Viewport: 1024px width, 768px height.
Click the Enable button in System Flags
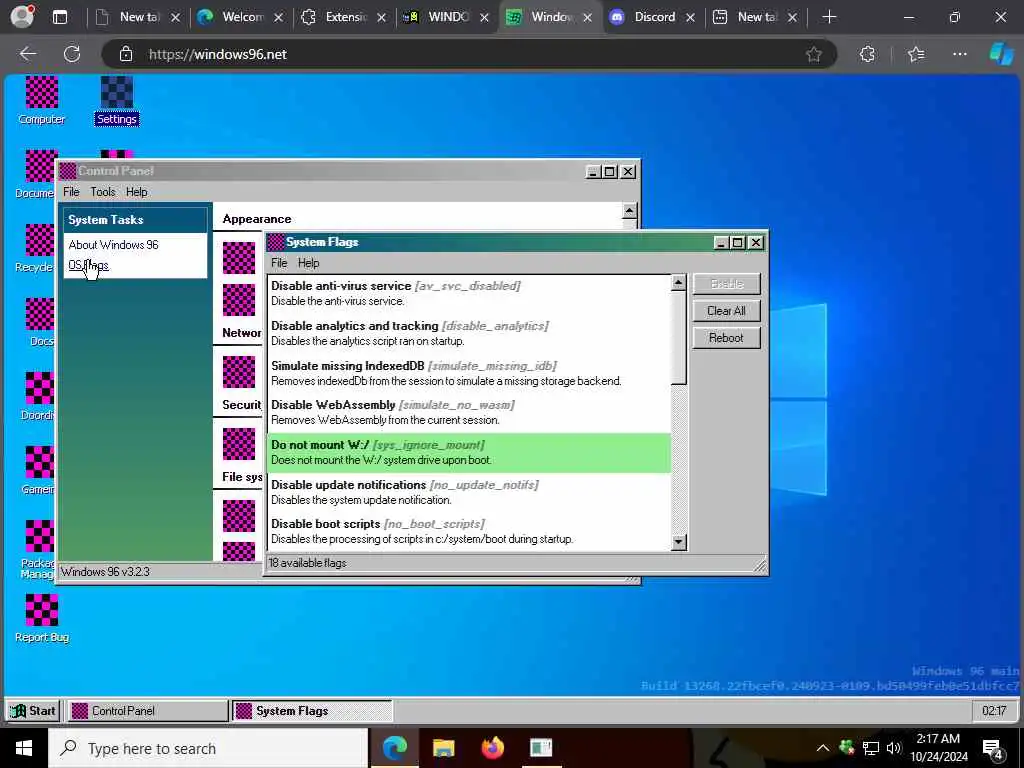726,284
